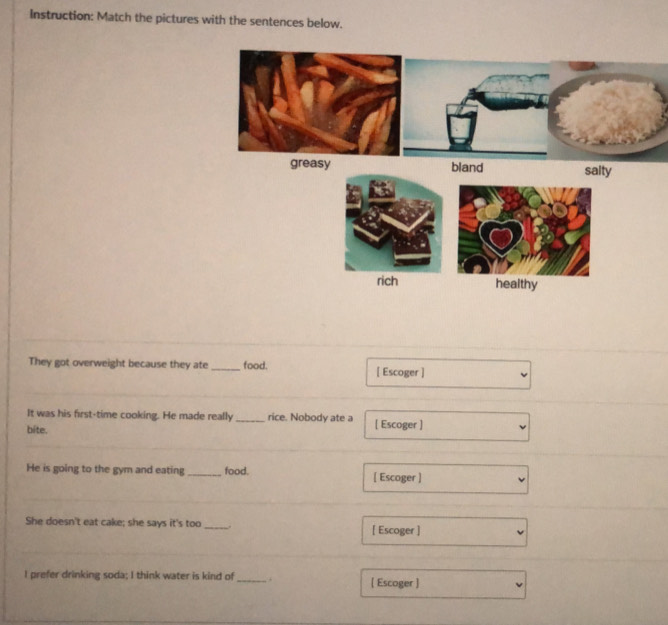The height and width of the screenshot is (625, 668).
Task: Open dropdown for overweight food sentence
Action: 448,373
